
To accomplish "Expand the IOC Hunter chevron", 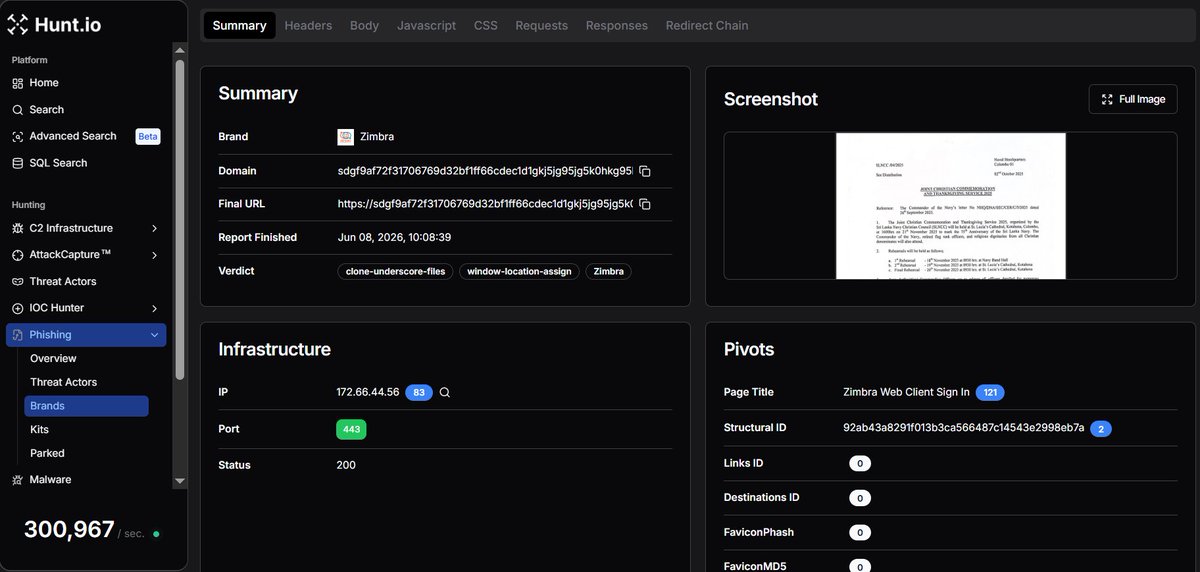I will click(154, 308).
